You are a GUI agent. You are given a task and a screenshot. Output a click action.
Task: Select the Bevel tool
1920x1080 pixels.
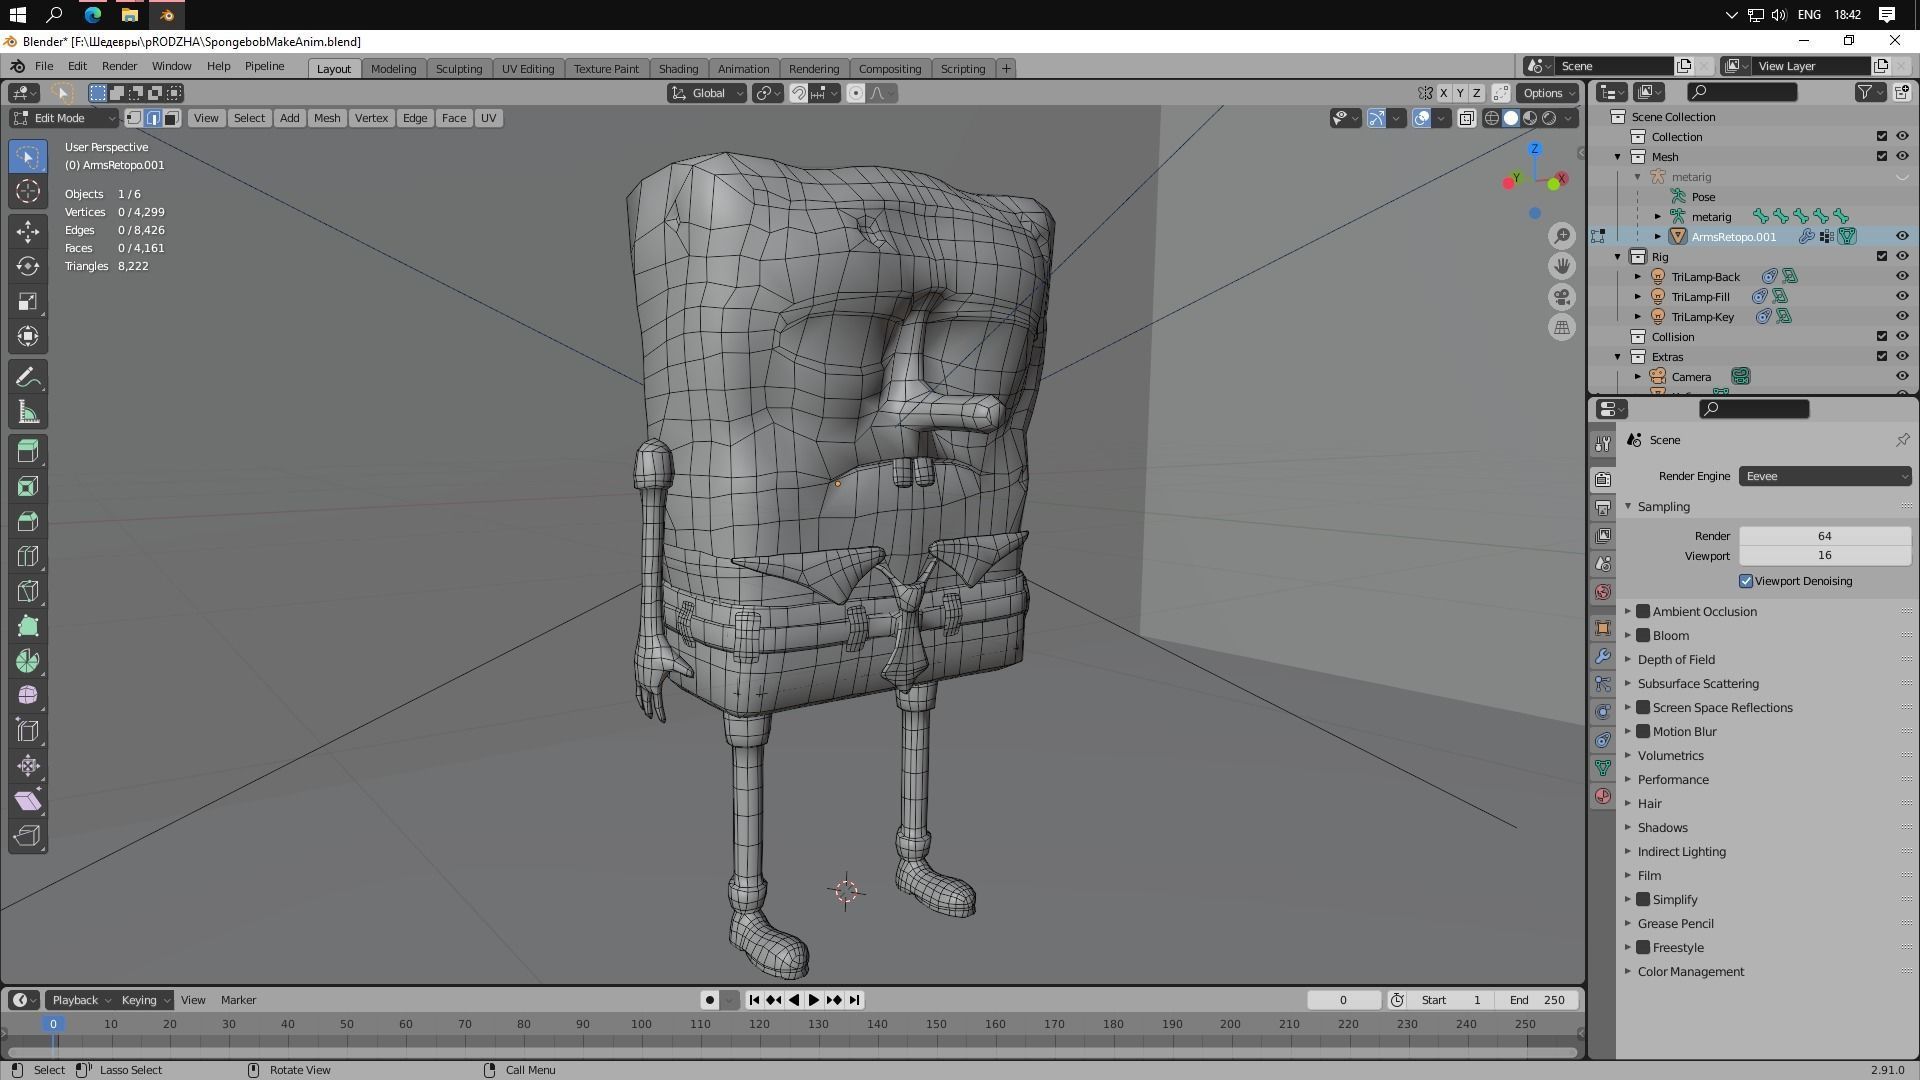[28, 521]
